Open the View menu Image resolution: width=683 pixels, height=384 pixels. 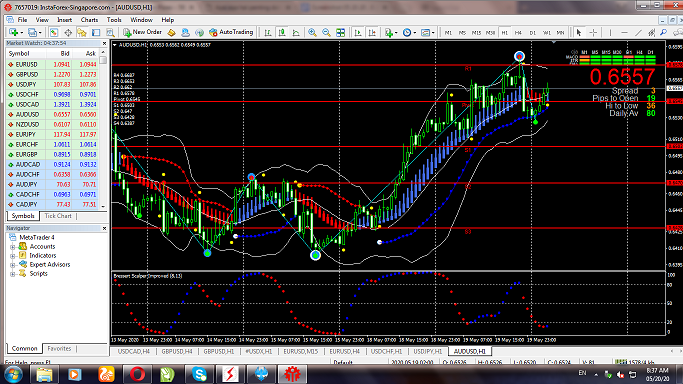pyautogui.click(x=42, y=20)
